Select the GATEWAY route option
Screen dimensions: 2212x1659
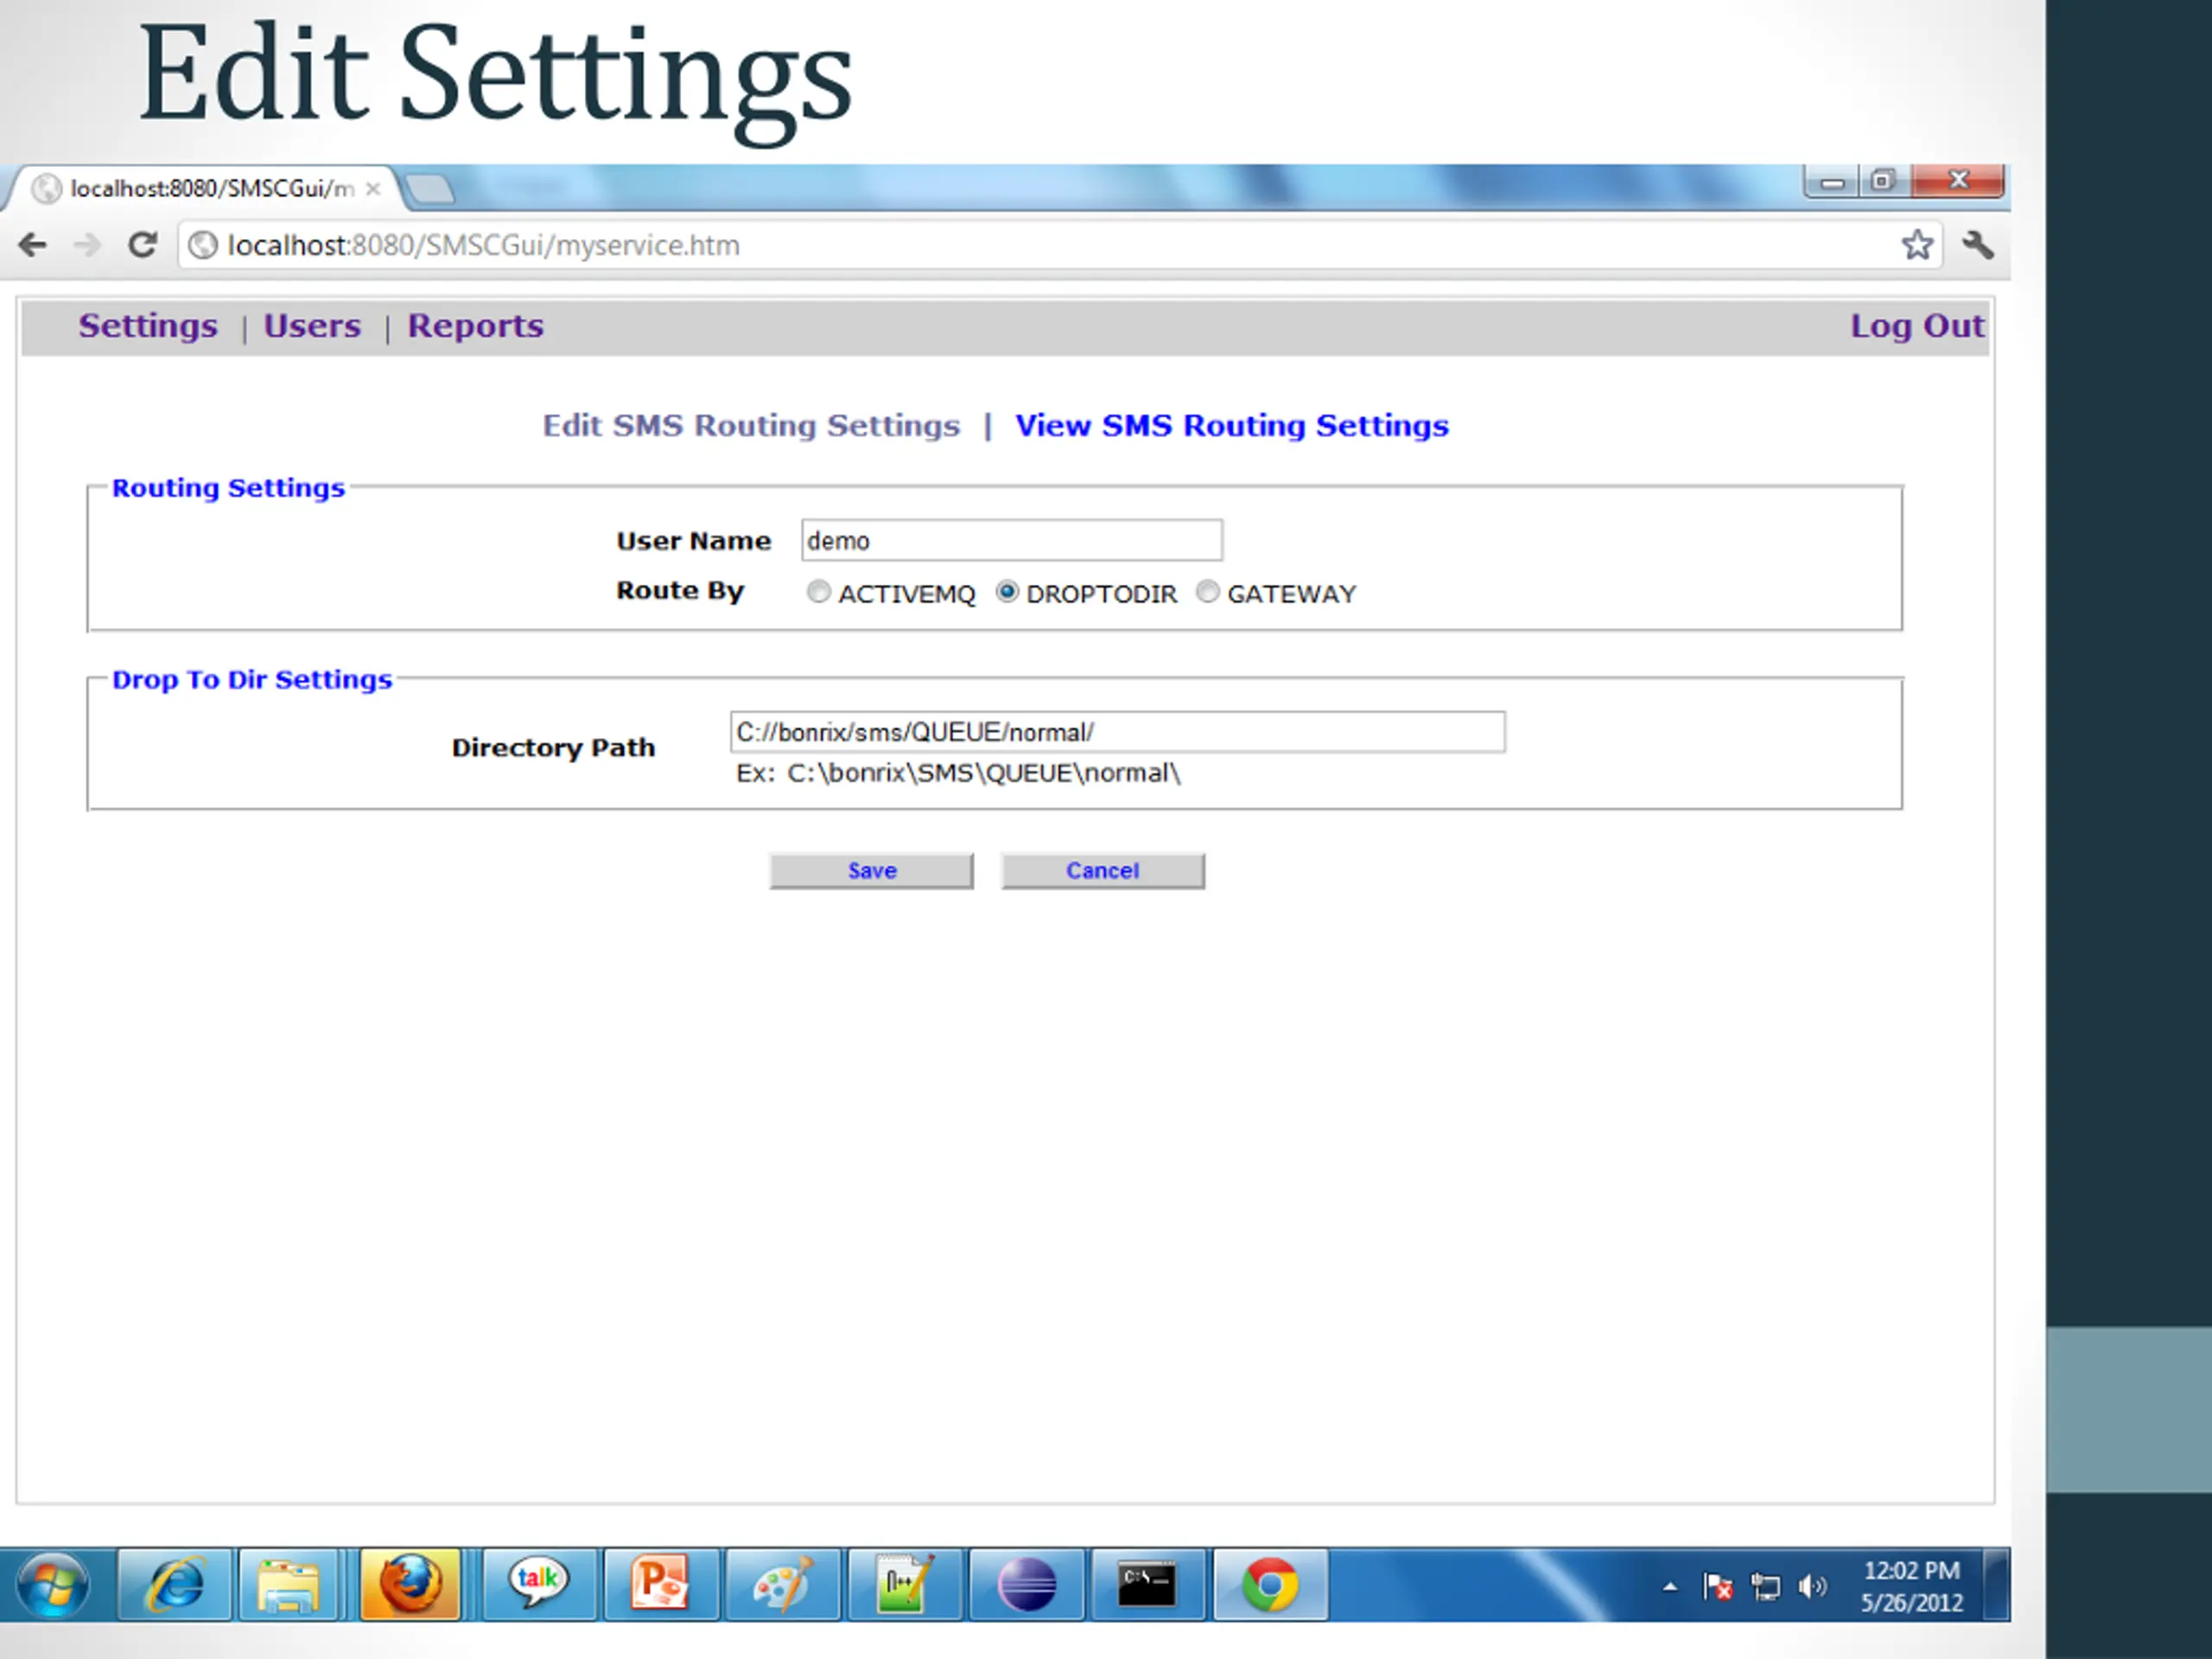pyautogui.click(x=1208, y=592)
